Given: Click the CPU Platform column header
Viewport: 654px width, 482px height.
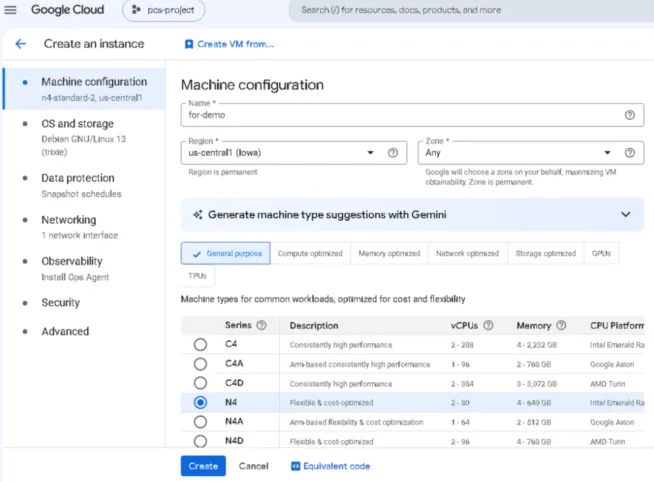Looking at the screenshot, I should 617,326.
